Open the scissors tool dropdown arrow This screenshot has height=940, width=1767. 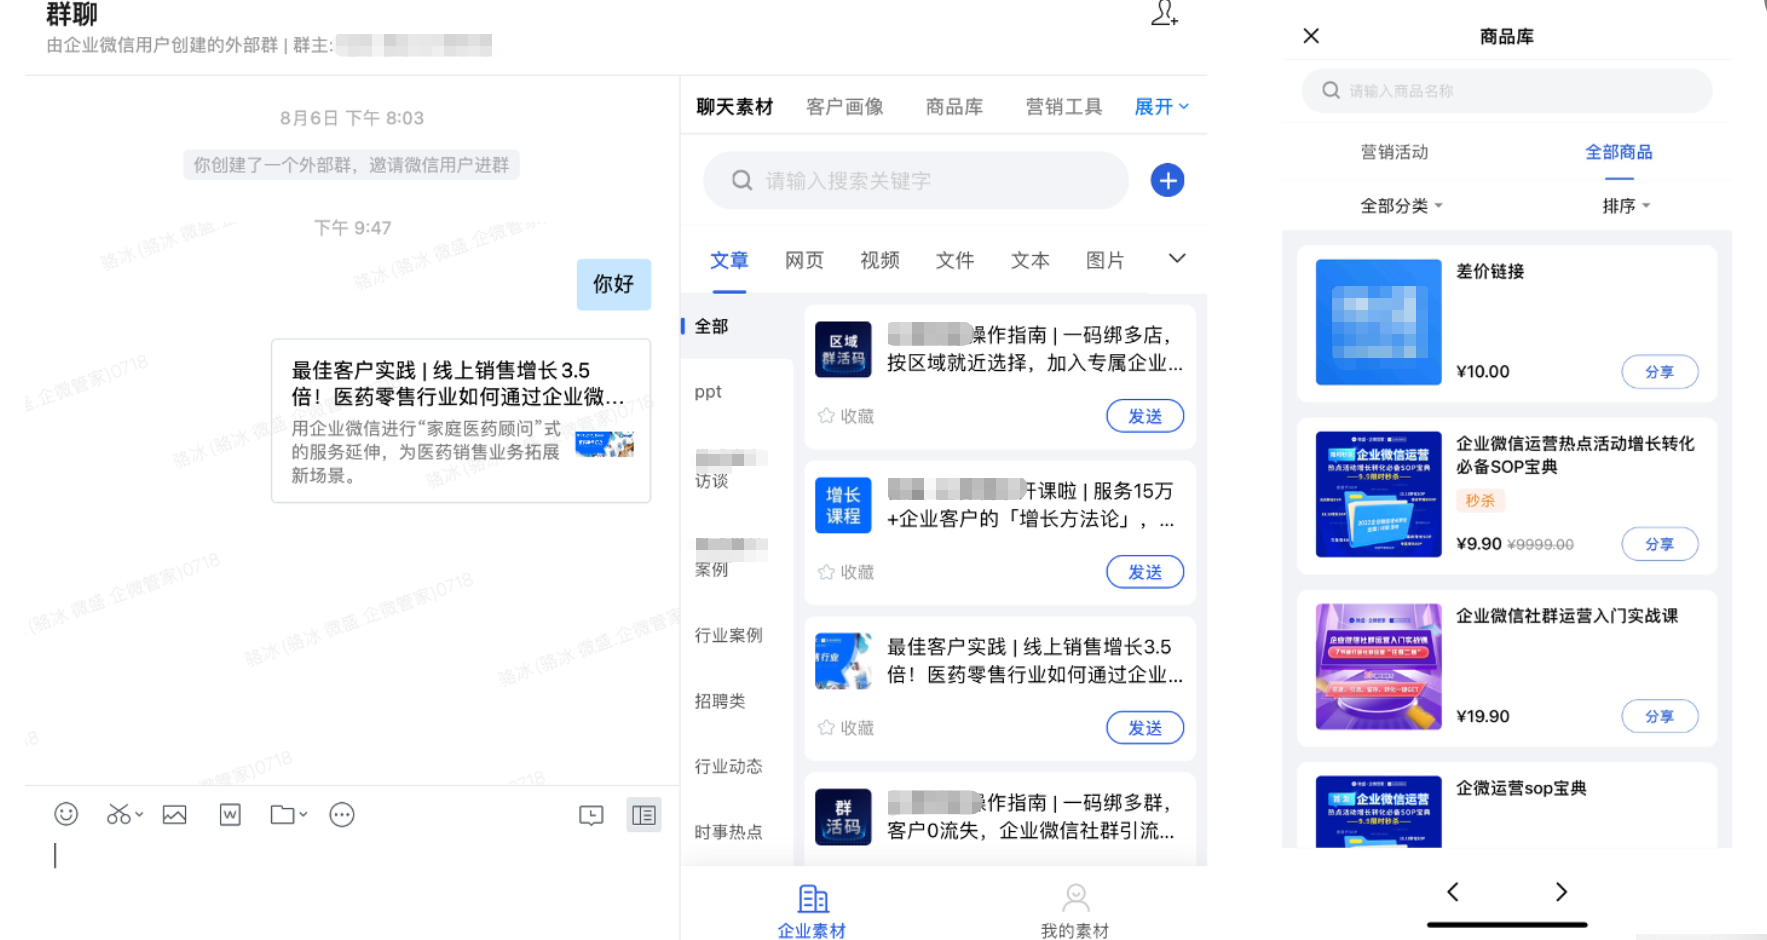coord(139,814)
